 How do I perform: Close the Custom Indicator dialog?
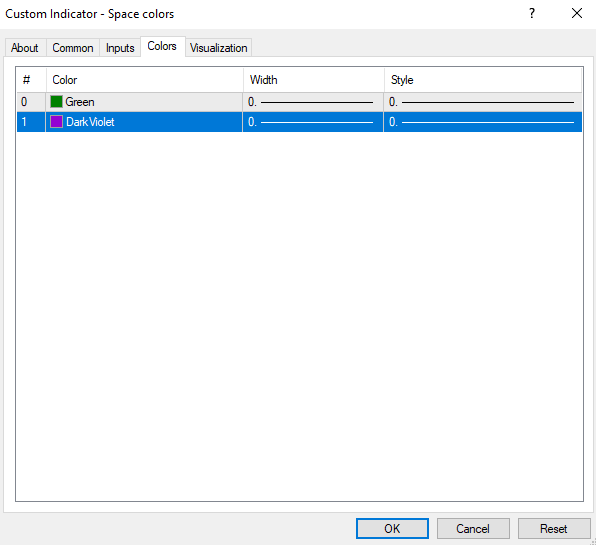577,14
